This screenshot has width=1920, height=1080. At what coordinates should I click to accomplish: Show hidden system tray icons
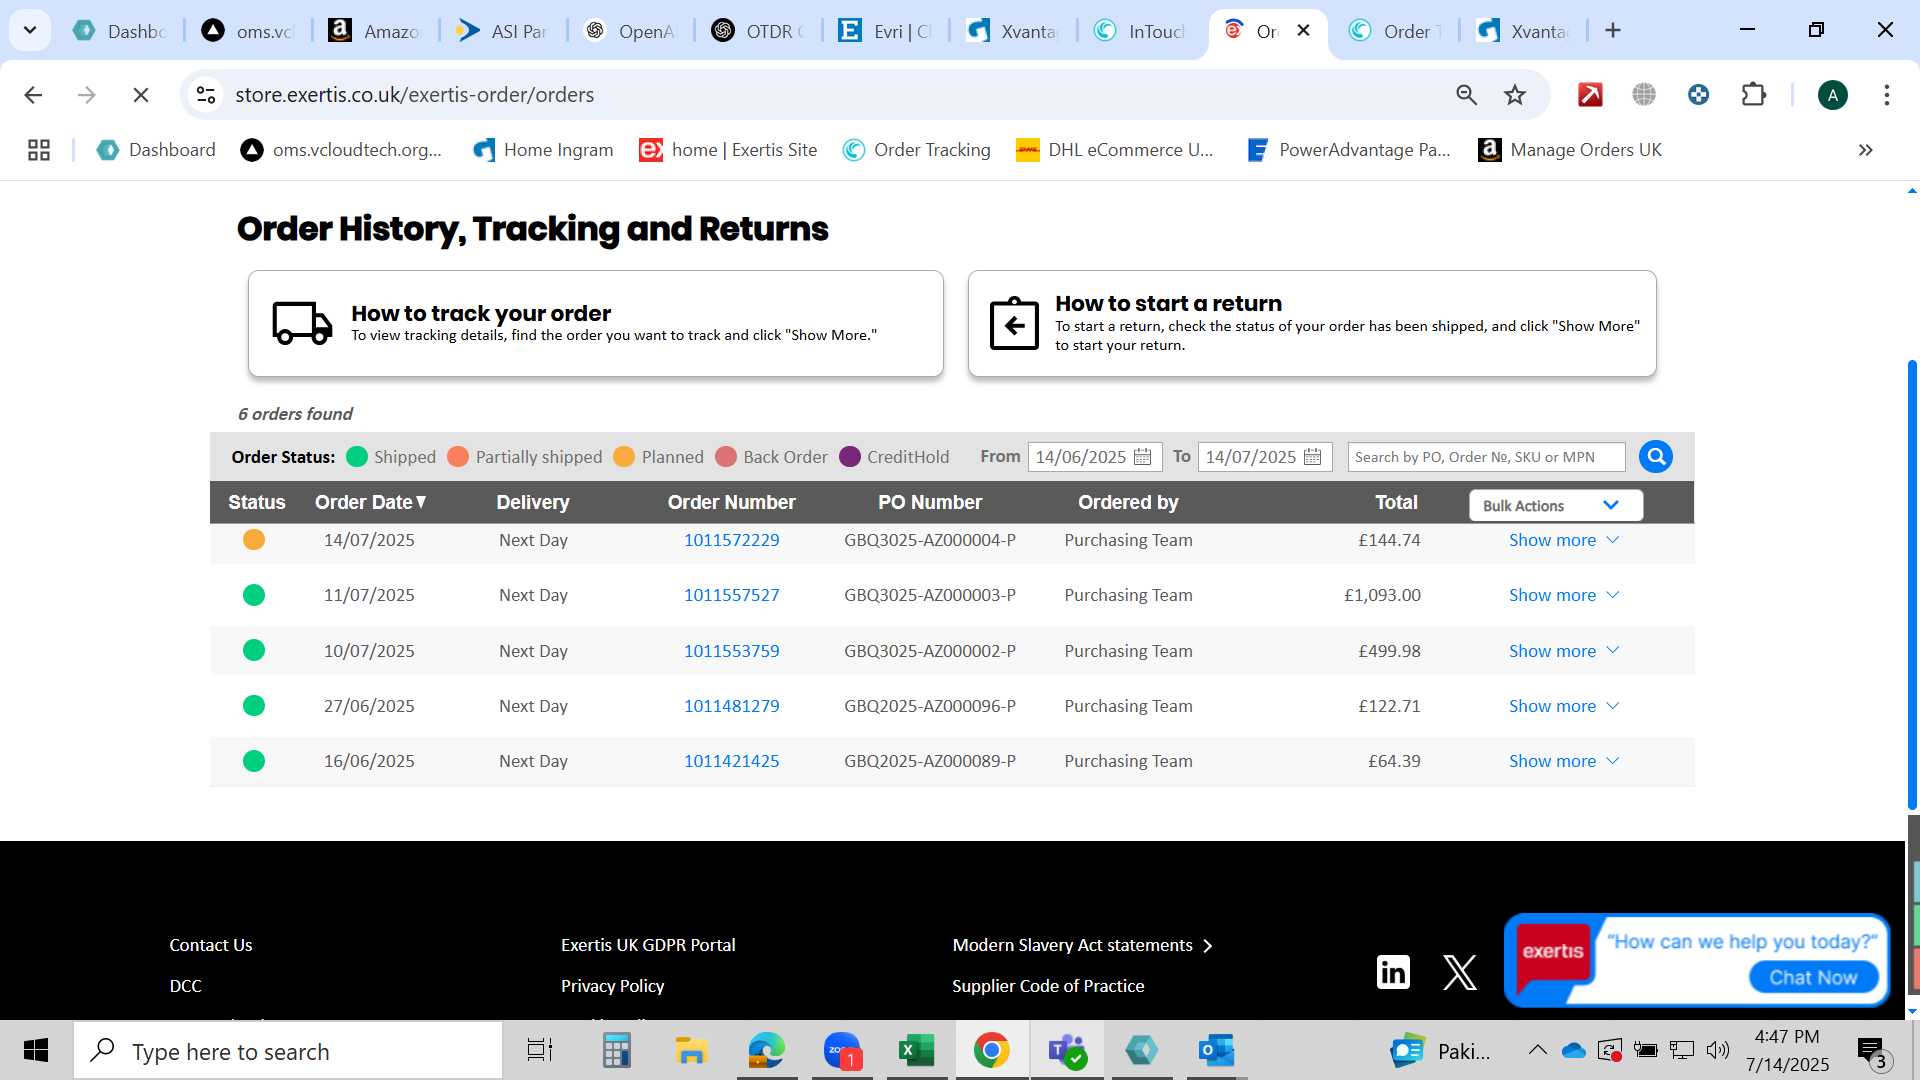click(x=1537, y=1050)
